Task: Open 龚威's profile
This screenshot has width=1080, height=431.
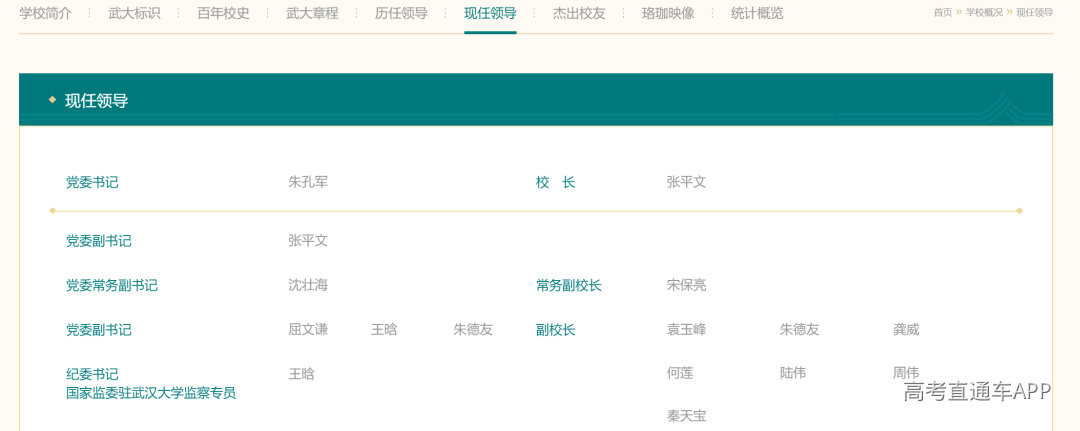Action: coord(906,330)
